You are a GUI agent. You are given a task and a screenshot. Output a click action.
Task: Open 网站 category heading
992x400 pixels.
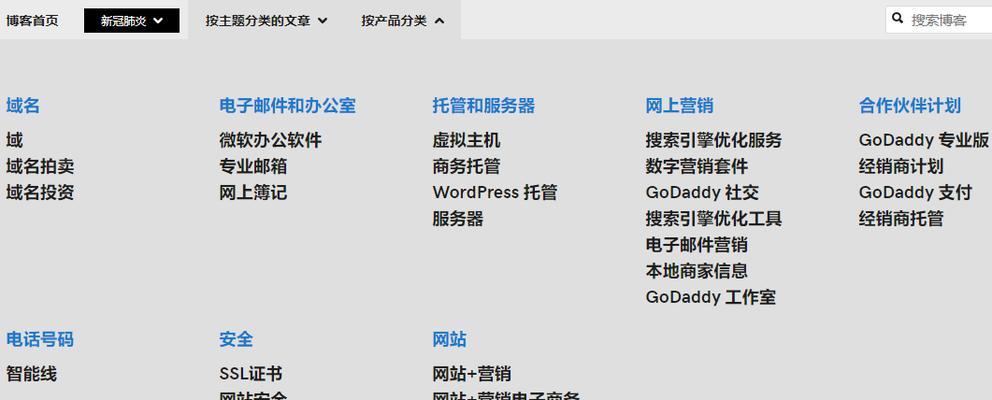pos(449,339)
